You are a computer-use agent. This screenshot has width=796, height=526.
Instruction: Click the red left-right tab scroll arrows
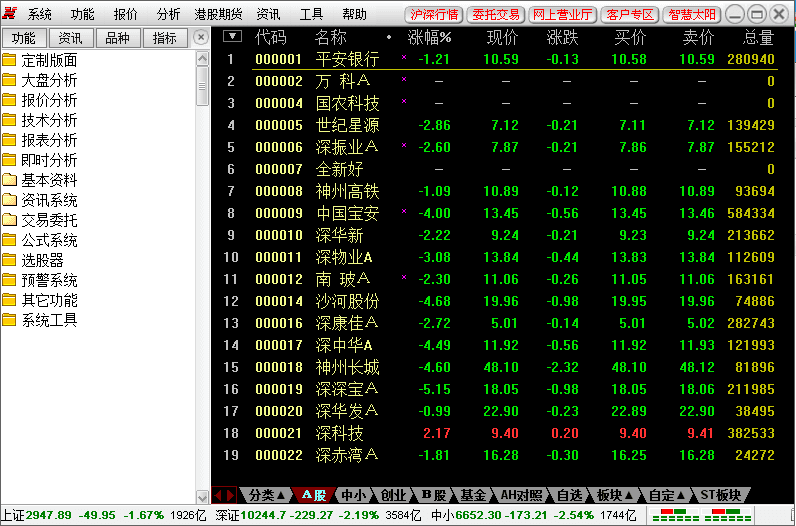[225, 495]
